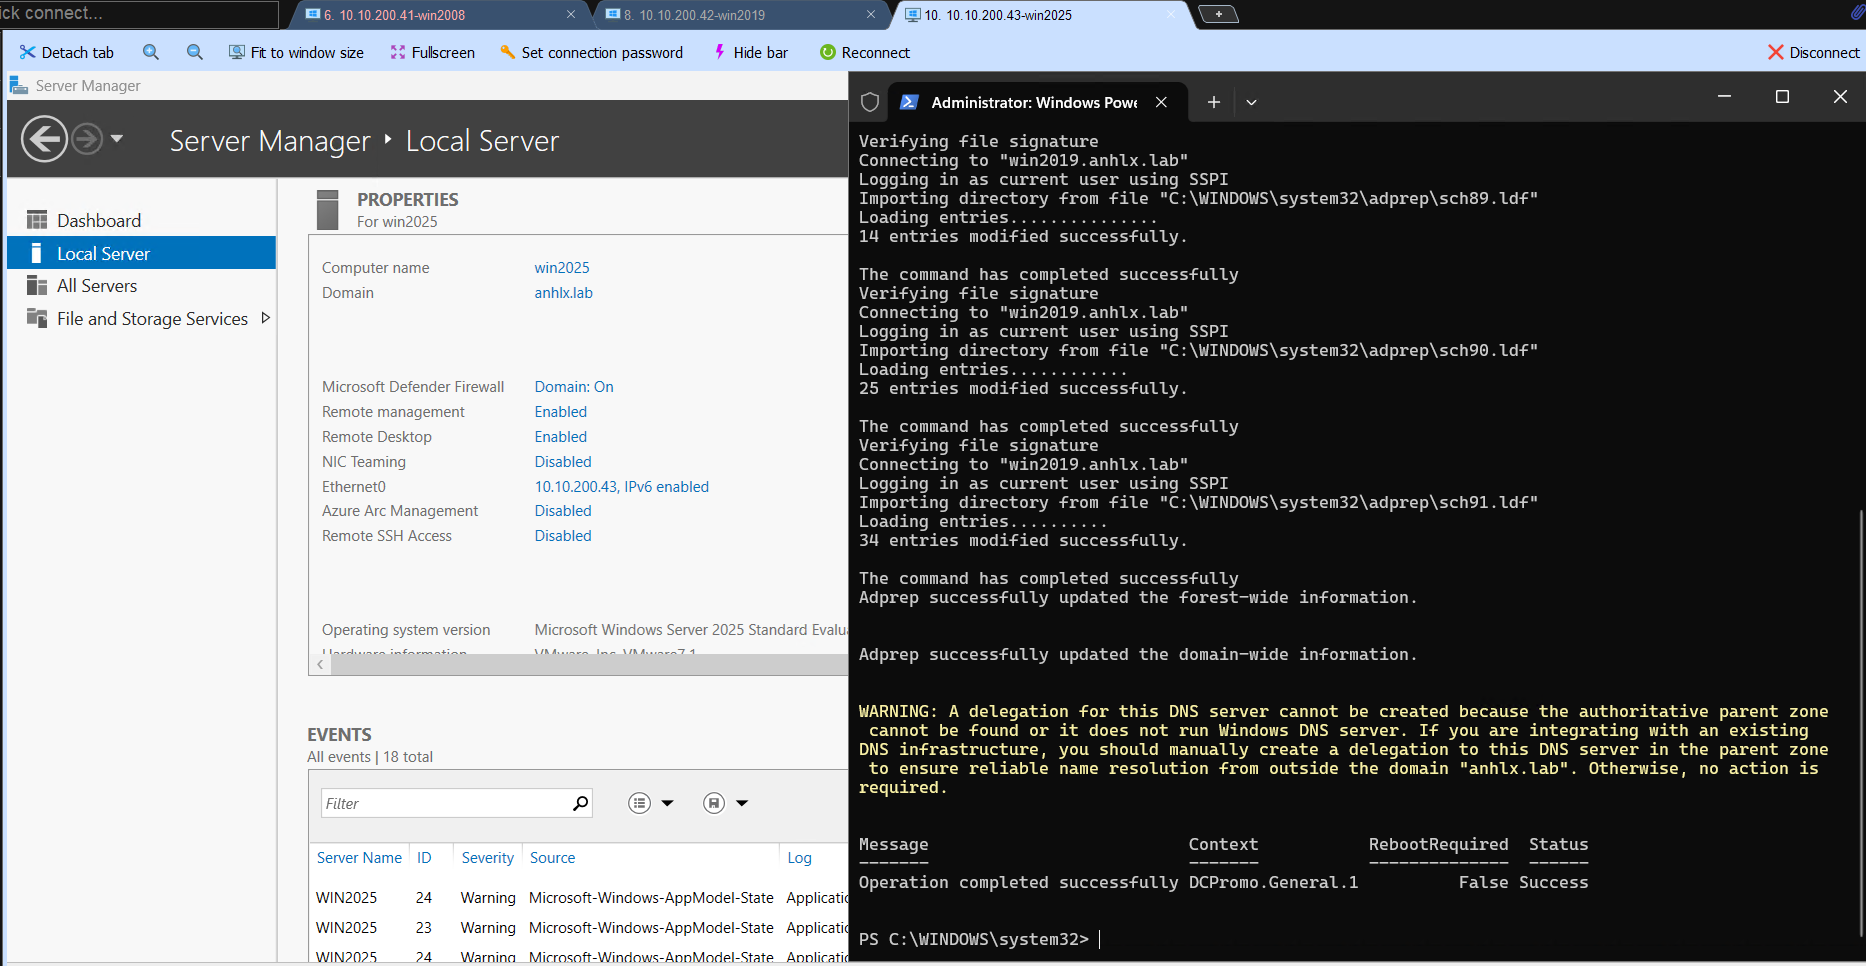Screen dimensions: 1866x966
Task: Click the Server Manager back arrow
Action: pos(45,139)
